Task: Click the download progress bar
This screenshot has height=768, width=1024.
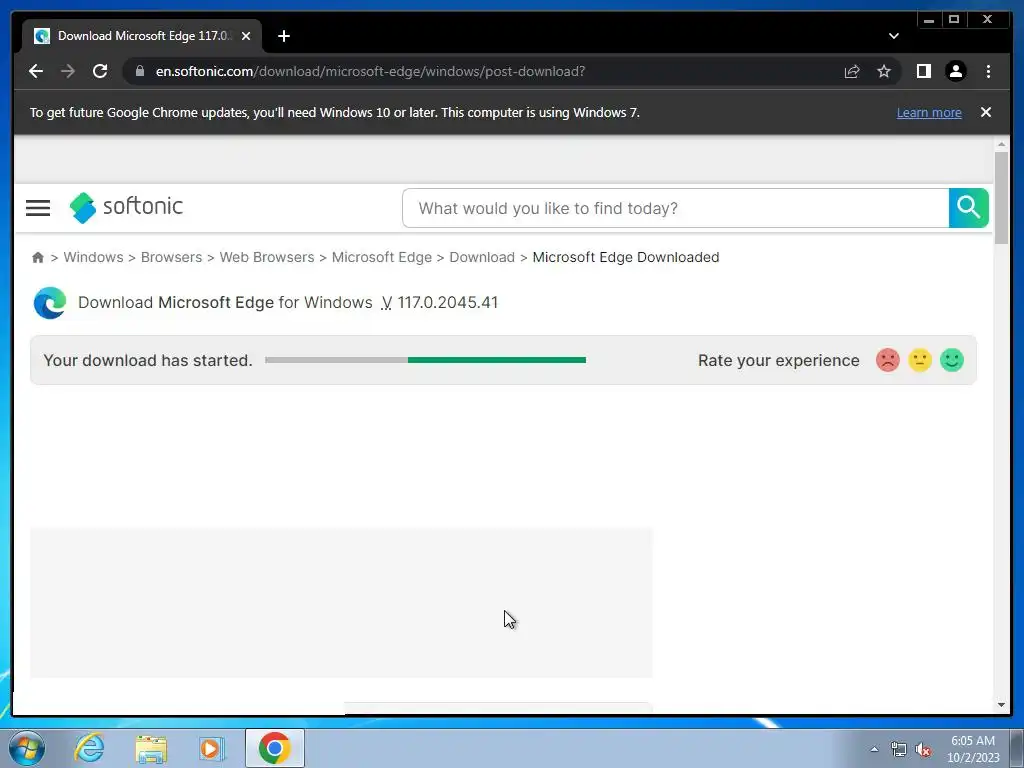Action: click(425, 360)
